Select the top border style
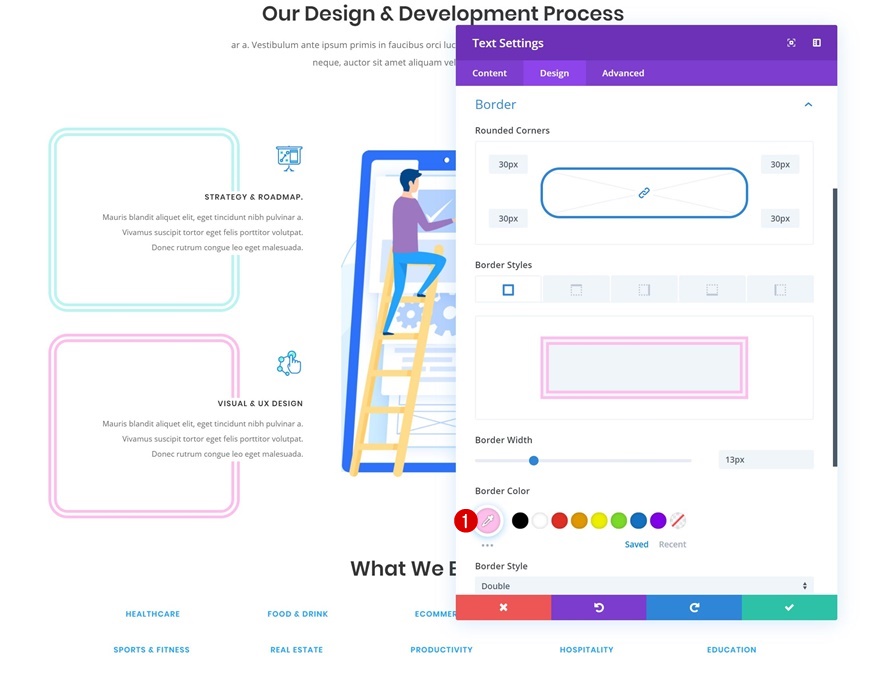The image size is (880, 678). point(576,290)
